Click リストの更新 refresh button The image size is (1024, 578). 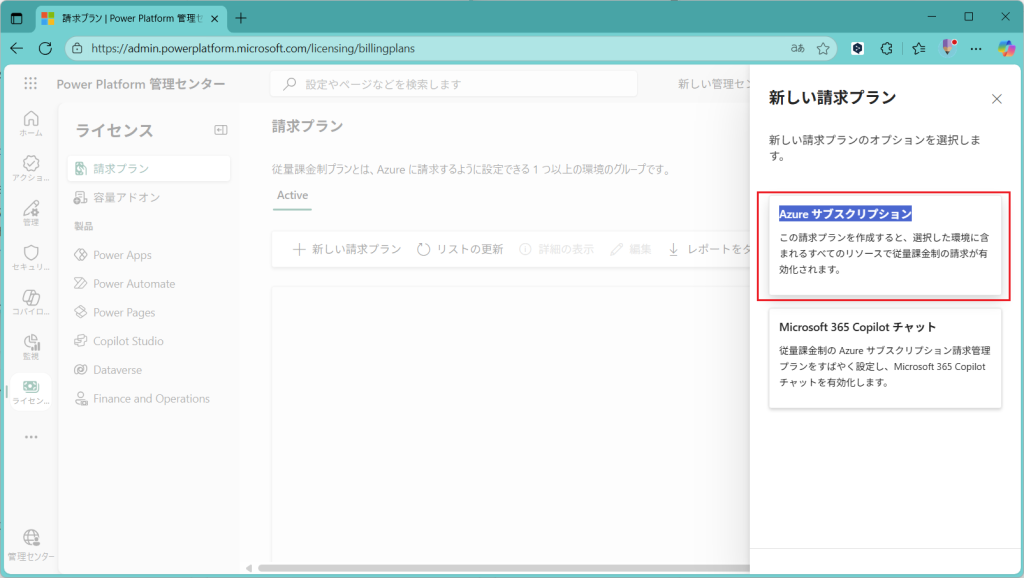click(460, 249)
